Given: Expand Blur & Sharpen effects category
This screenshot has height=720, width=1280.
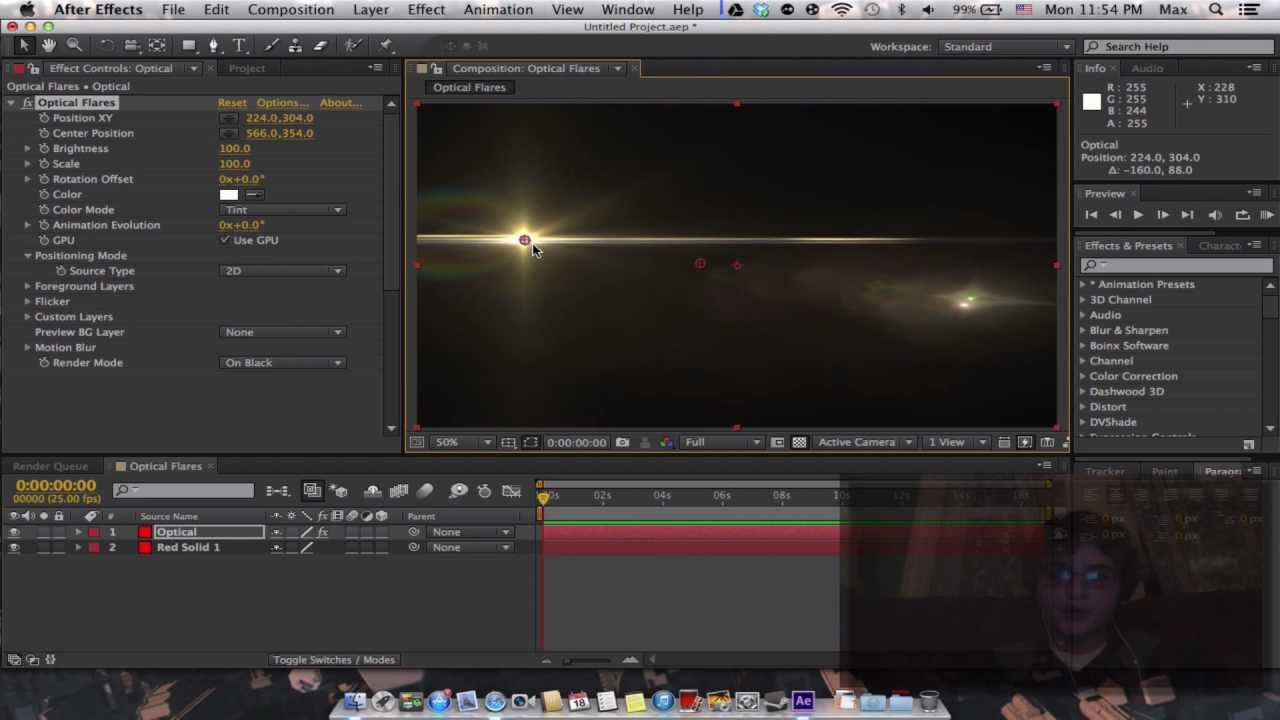Looking at the screenshot, I should (x=1082, y=330).
